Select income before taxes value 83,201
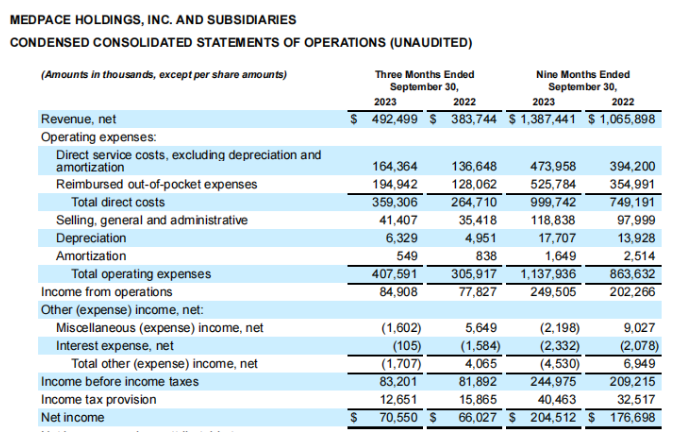 tap(398, 382)
